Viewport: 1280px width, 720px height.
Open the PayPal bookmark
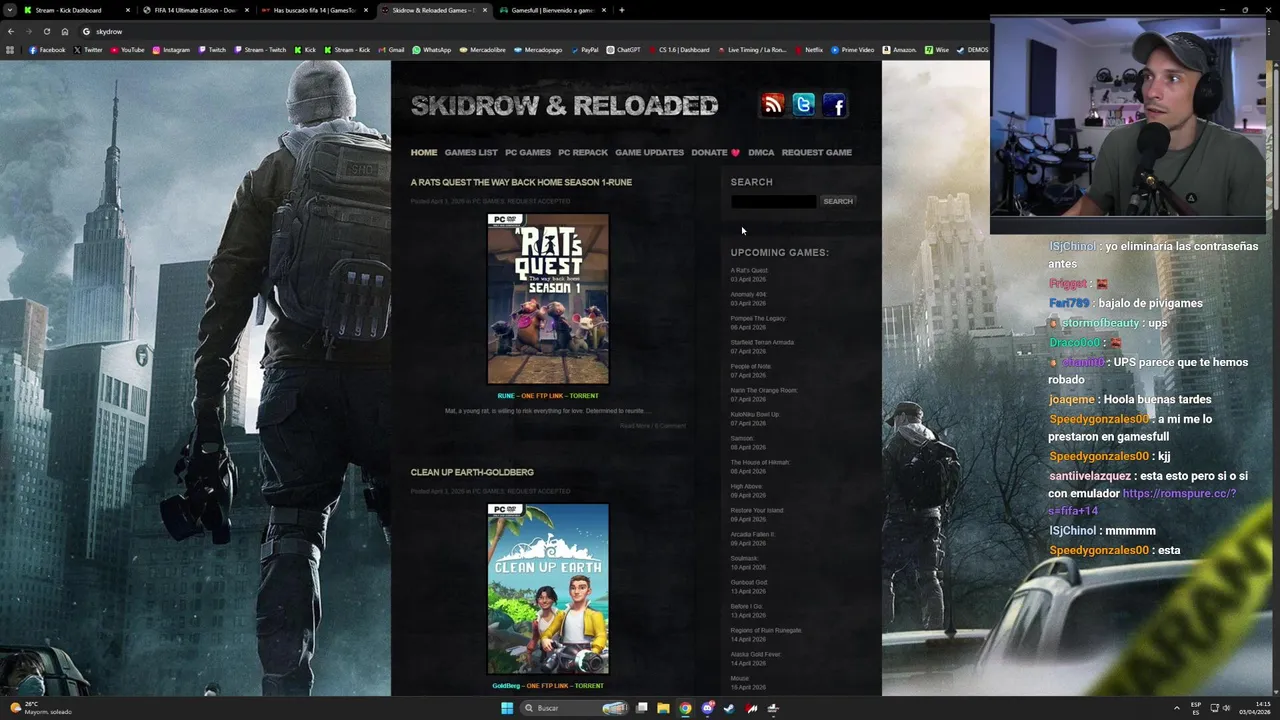click(x=584, y=50)
